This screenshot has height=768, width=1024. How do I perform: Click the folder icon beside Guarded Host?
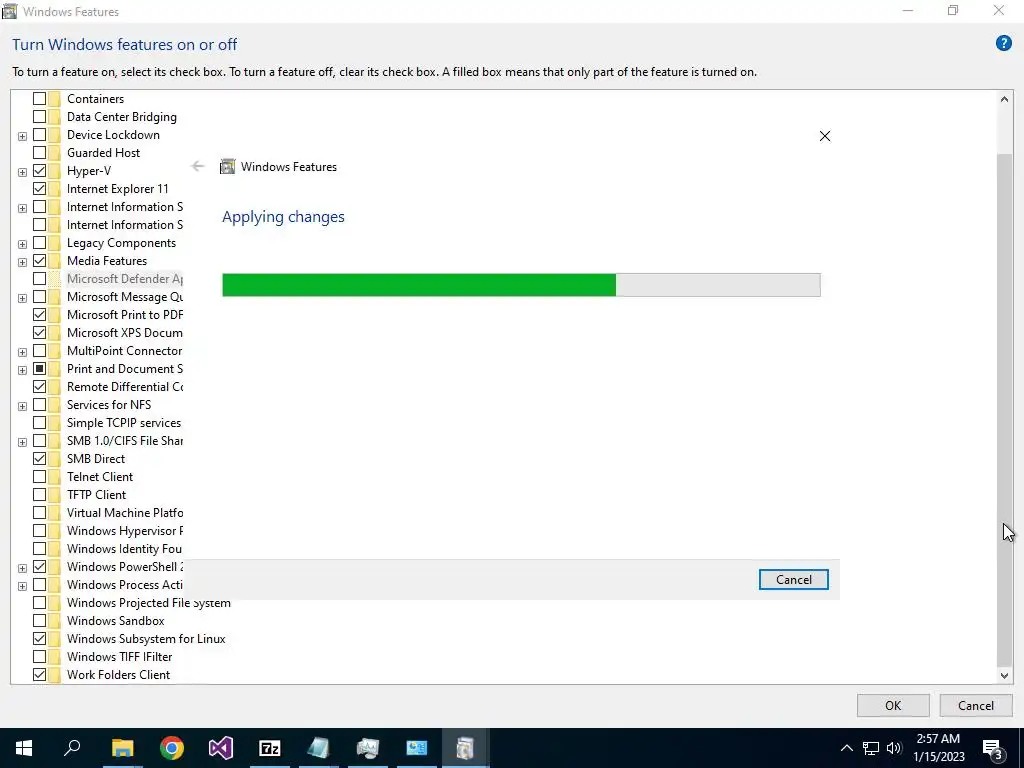[x=54, y=153]
